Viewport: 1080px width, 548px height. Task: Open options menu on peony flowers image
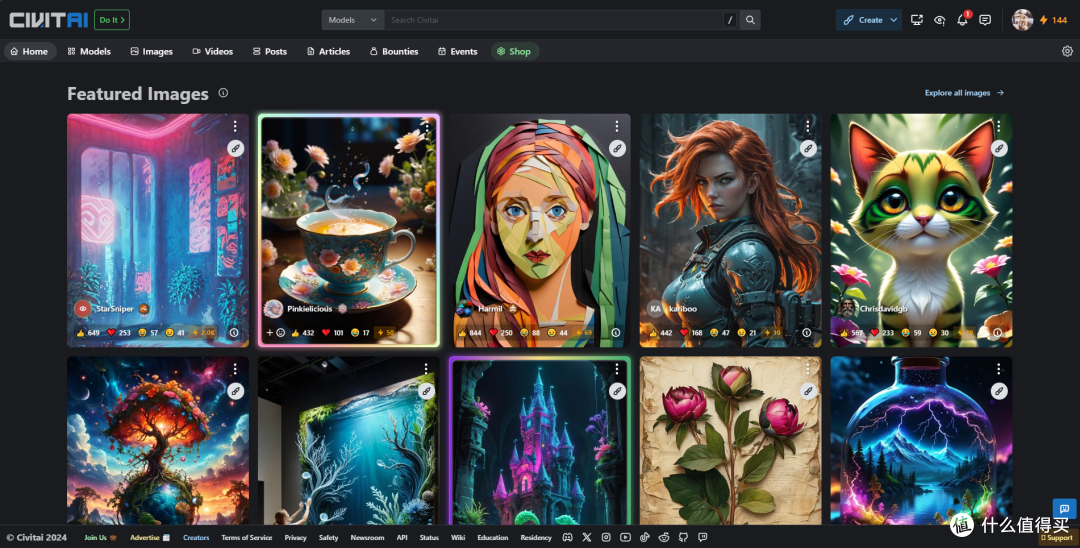tap(807, 369)
